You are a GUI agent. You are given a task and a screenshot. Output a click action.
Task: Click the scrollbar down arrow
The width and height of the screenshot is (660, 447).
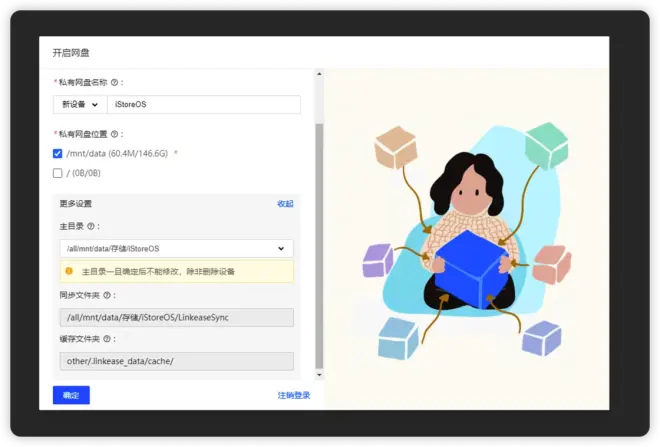pyautogui.click(x=319, y=375)
